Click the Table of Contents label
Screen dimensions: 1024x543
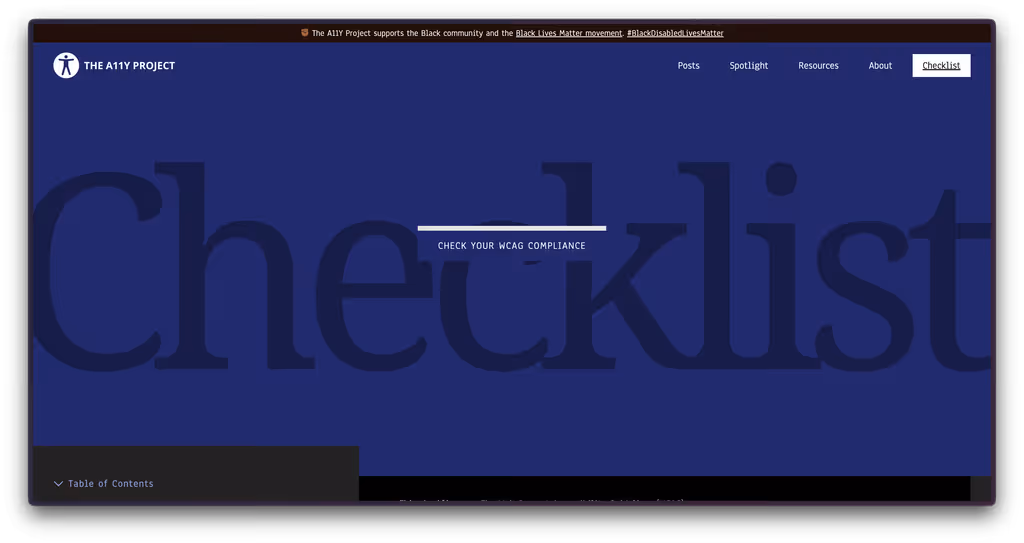(x=111, y=484)
